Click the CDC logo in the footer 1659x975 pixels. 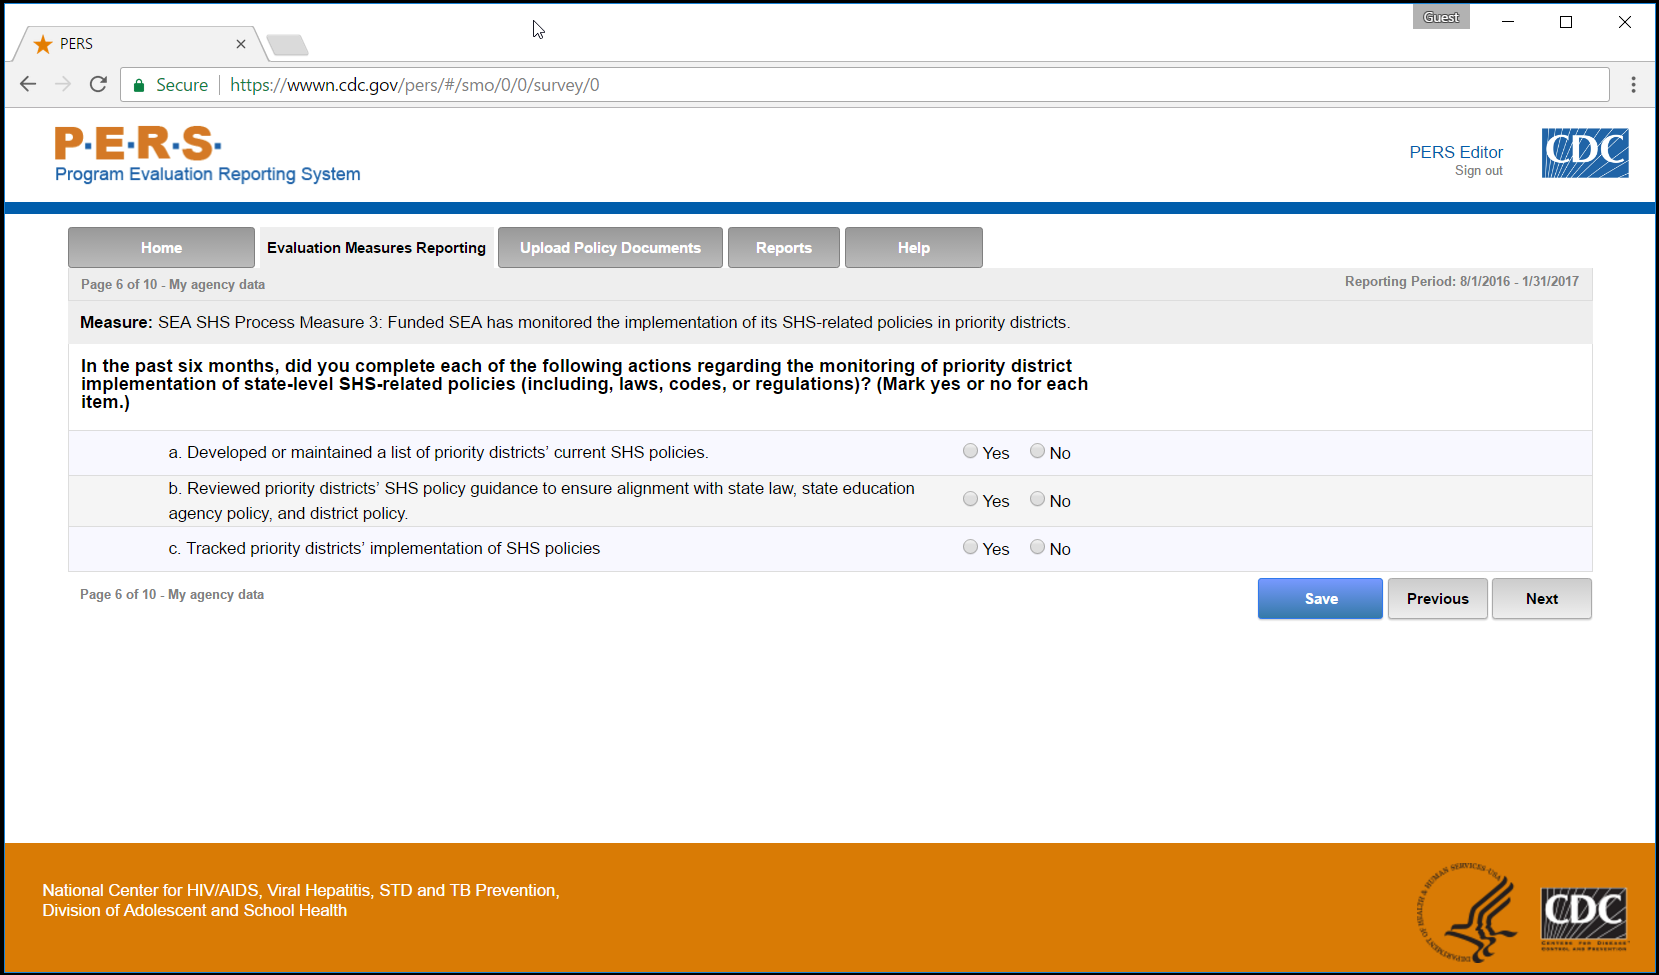1584,918
